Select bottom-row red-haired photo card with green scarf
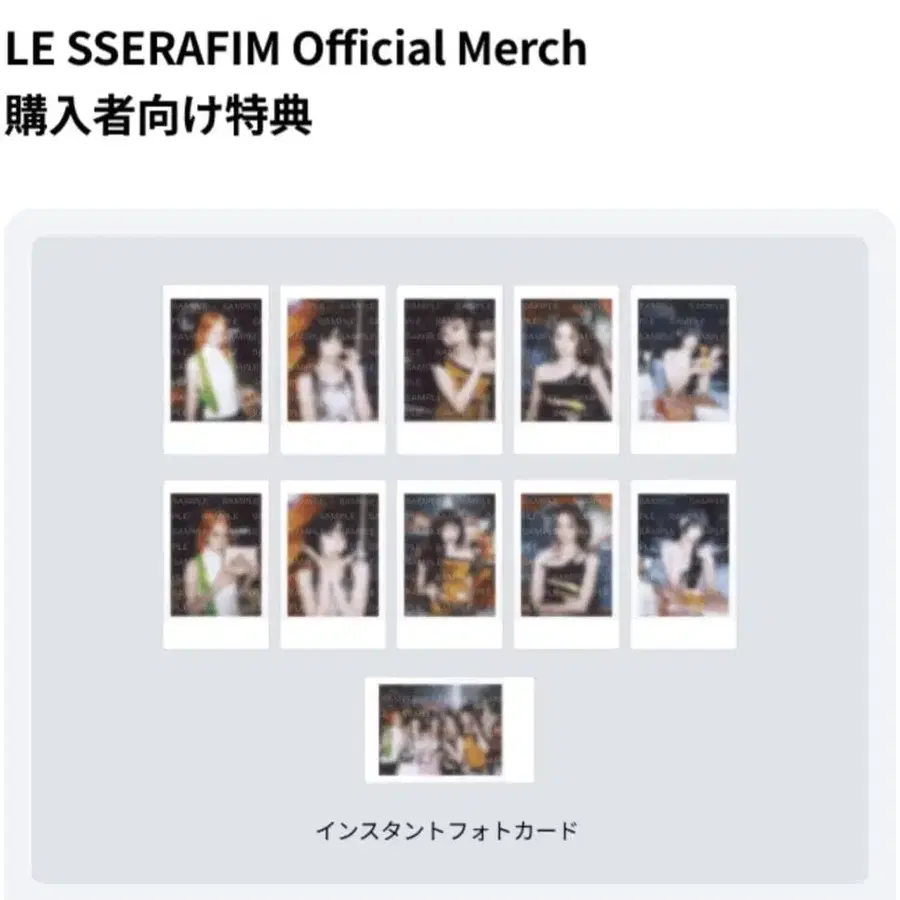This screenshot has width=900, height=900. (216, 565)
